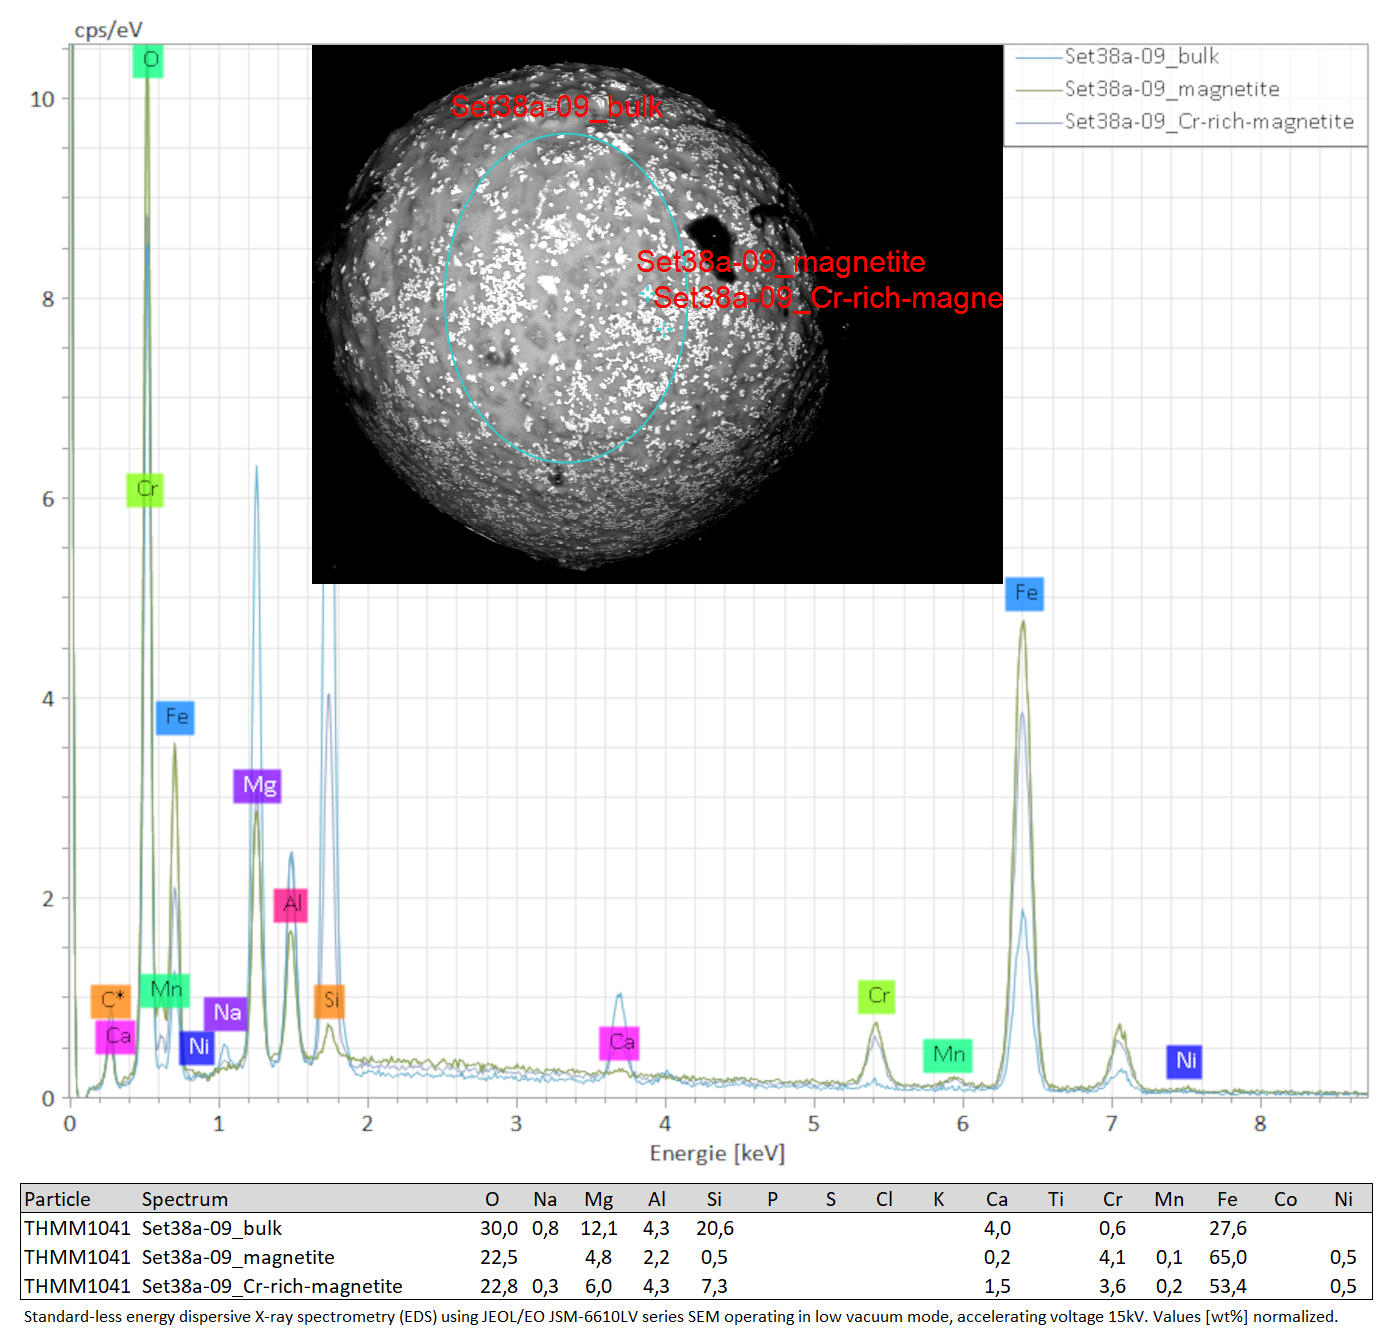Click the Co column header in the table
This screenshot has height=1340, width=1392.
[1285, 1199]
